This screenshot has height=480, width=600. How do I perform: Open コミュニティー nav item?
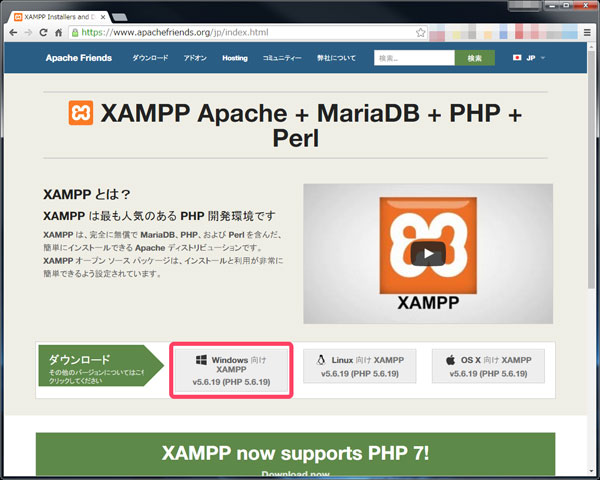click(x=282, y=58)
